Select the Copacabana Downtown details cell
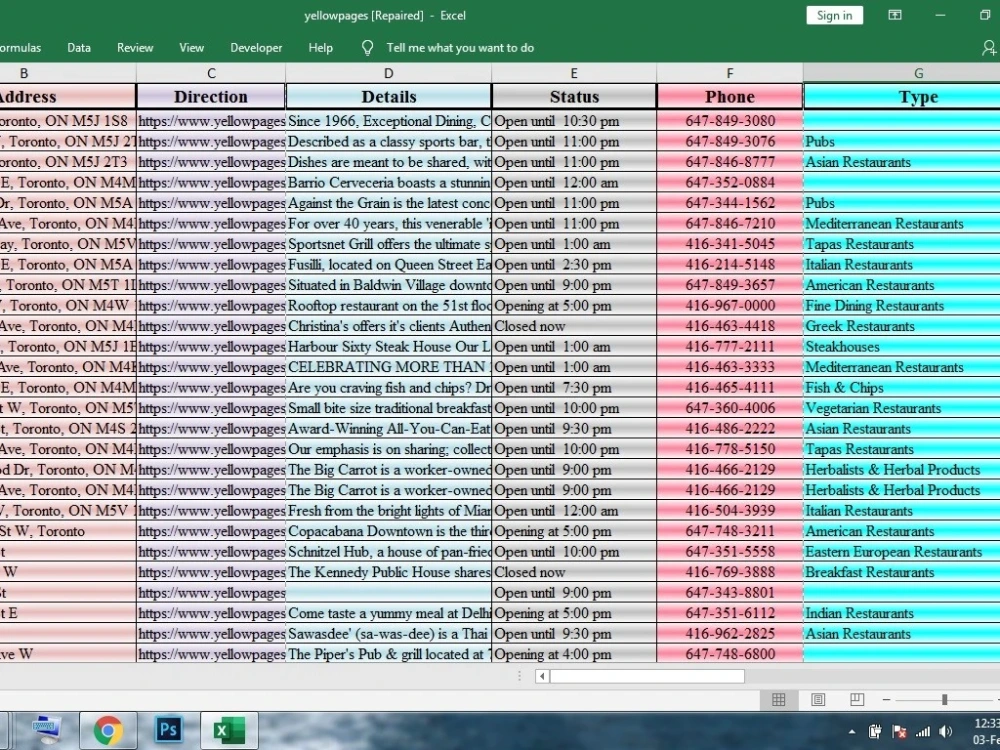The height and width of the screenshot is (750, 1000). pos(388,531)
